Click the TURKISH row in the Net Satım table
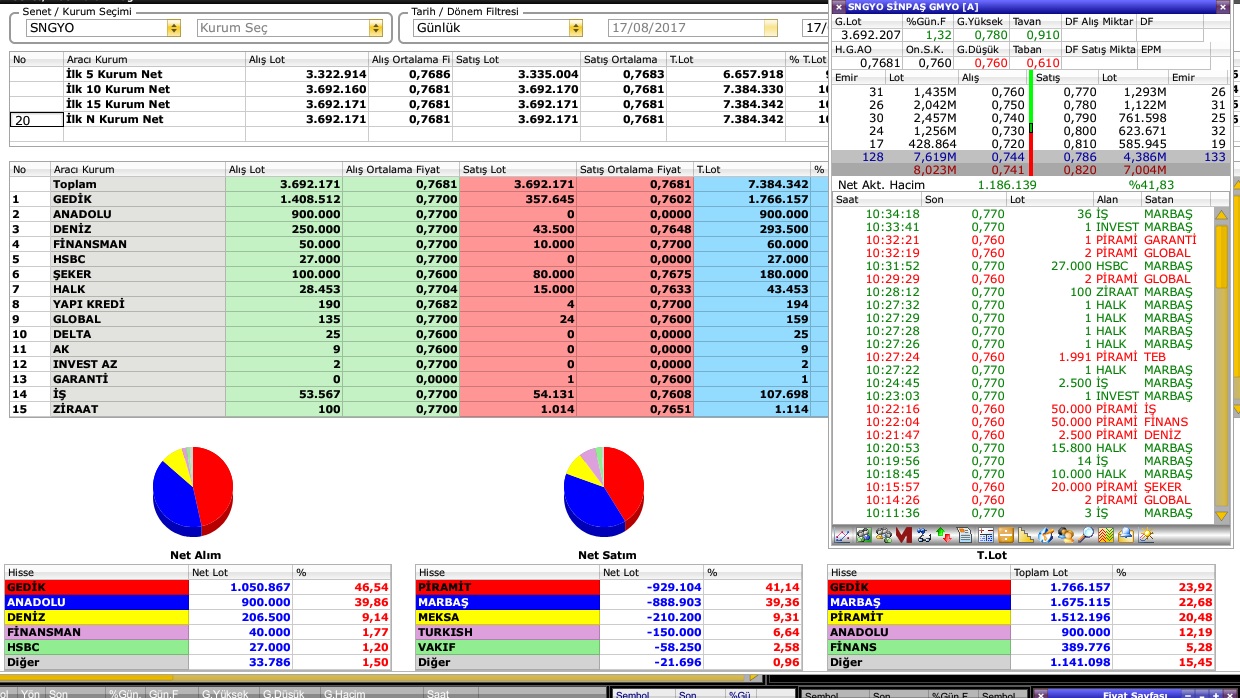Image resolution: width=1240 pixels, height=698 pixels. click(611, 632)
